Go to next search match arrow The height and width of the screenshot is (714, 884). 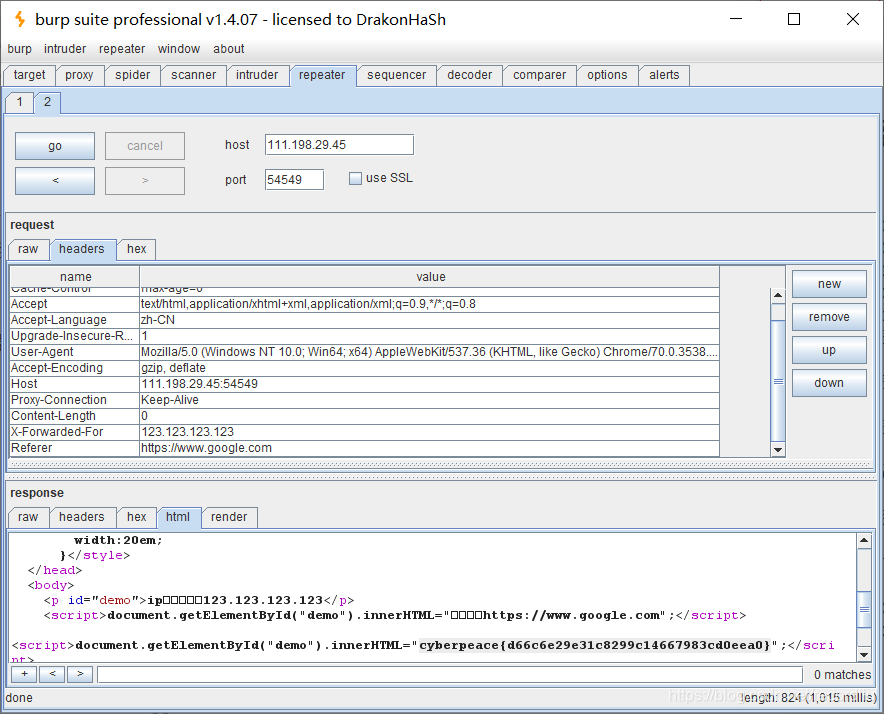pyautogui.click(x=80, y=674)
